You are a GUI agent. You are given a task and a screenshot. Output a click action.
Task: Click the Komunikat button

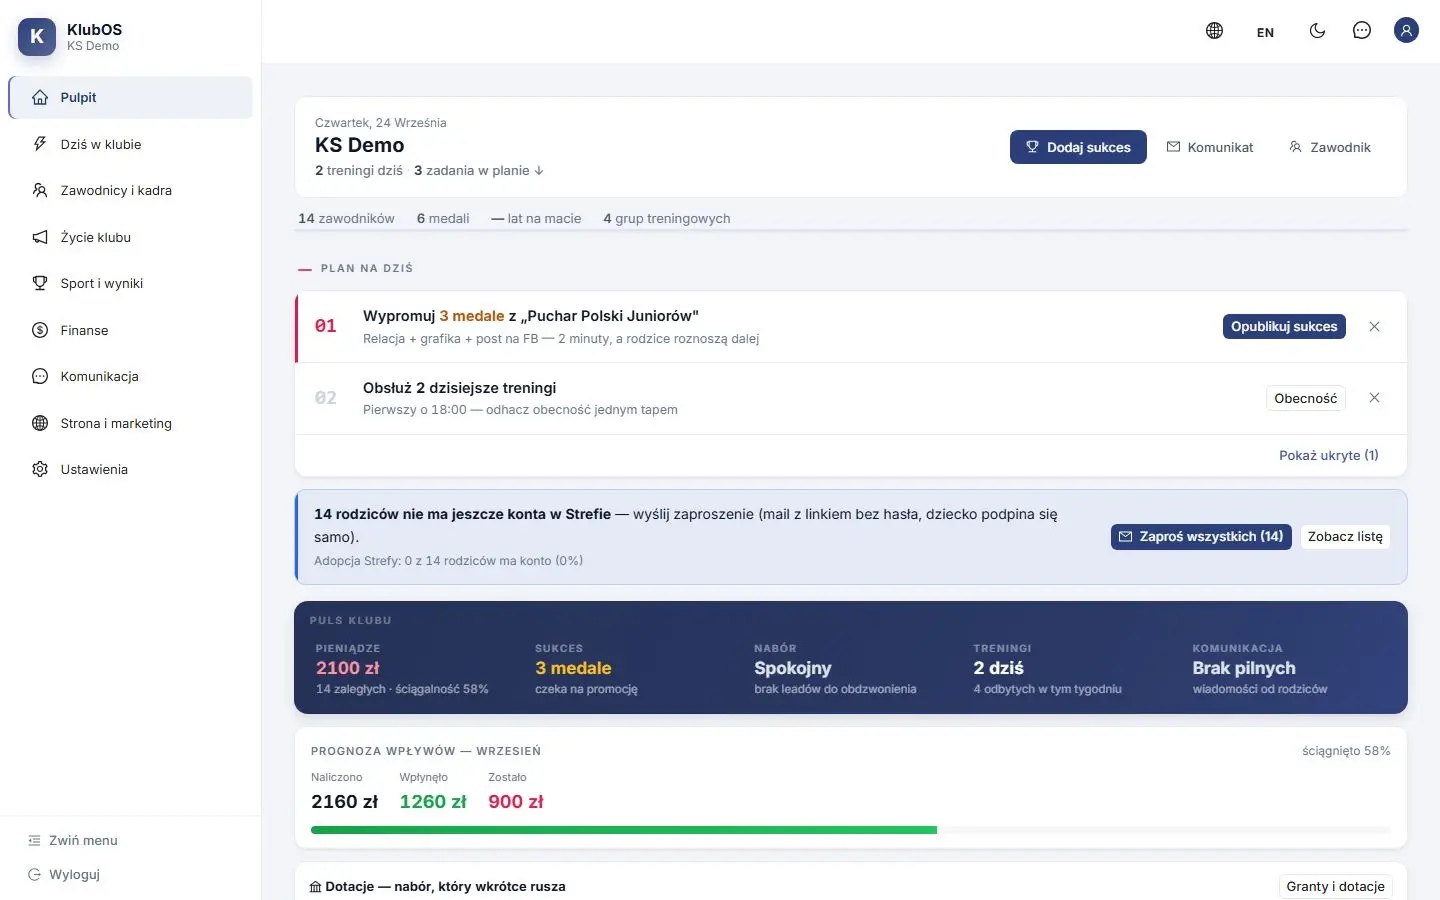click(1210, 147)
